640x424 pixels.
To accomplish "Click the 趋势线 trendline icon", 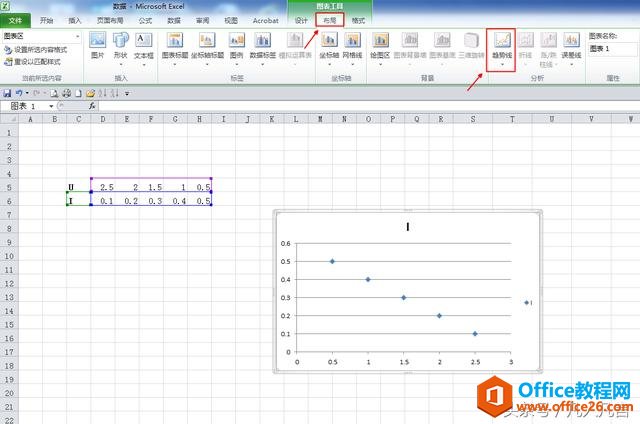I will [502, 40].
